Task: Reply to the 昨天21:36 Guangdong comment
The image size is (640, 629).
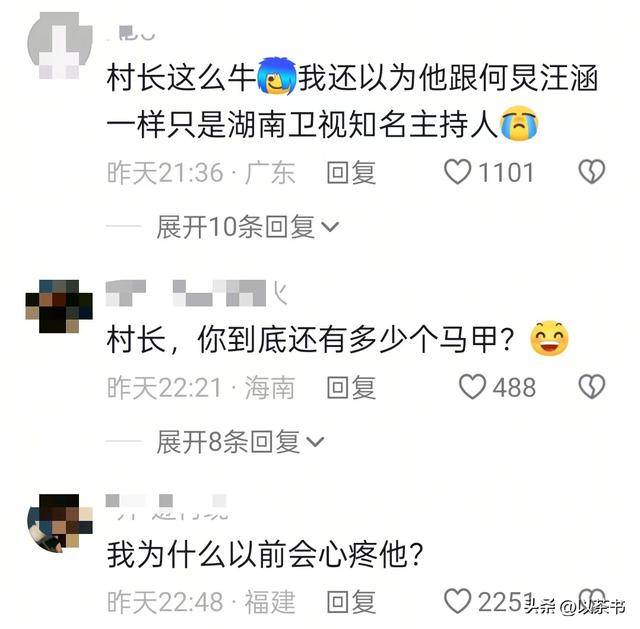Action: pyautogui.click(x=351, y=172)
